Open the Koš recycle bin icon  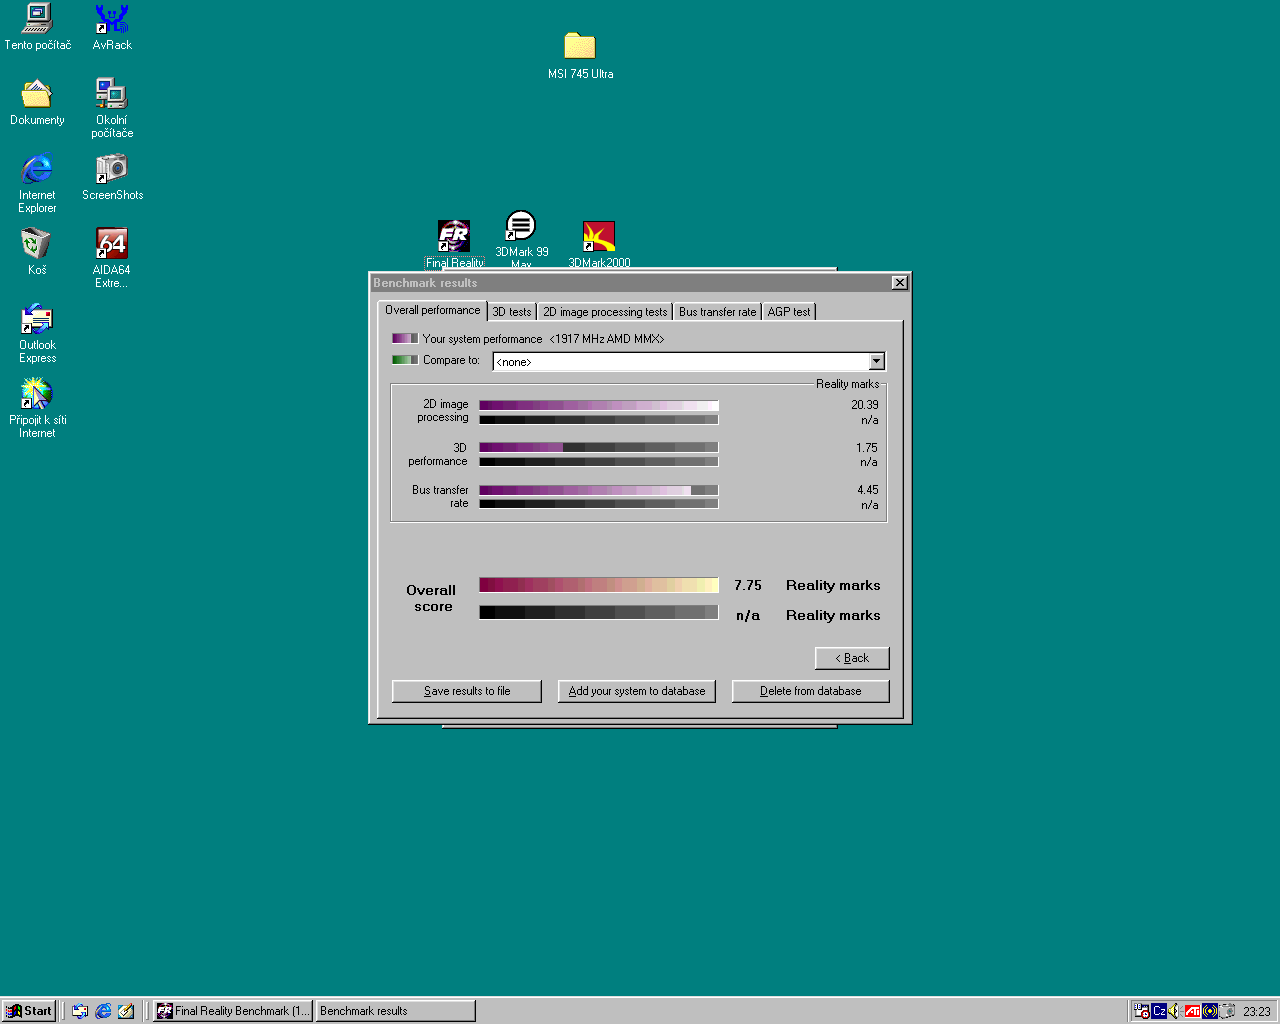pyautogui.click(x=37, y=244)
